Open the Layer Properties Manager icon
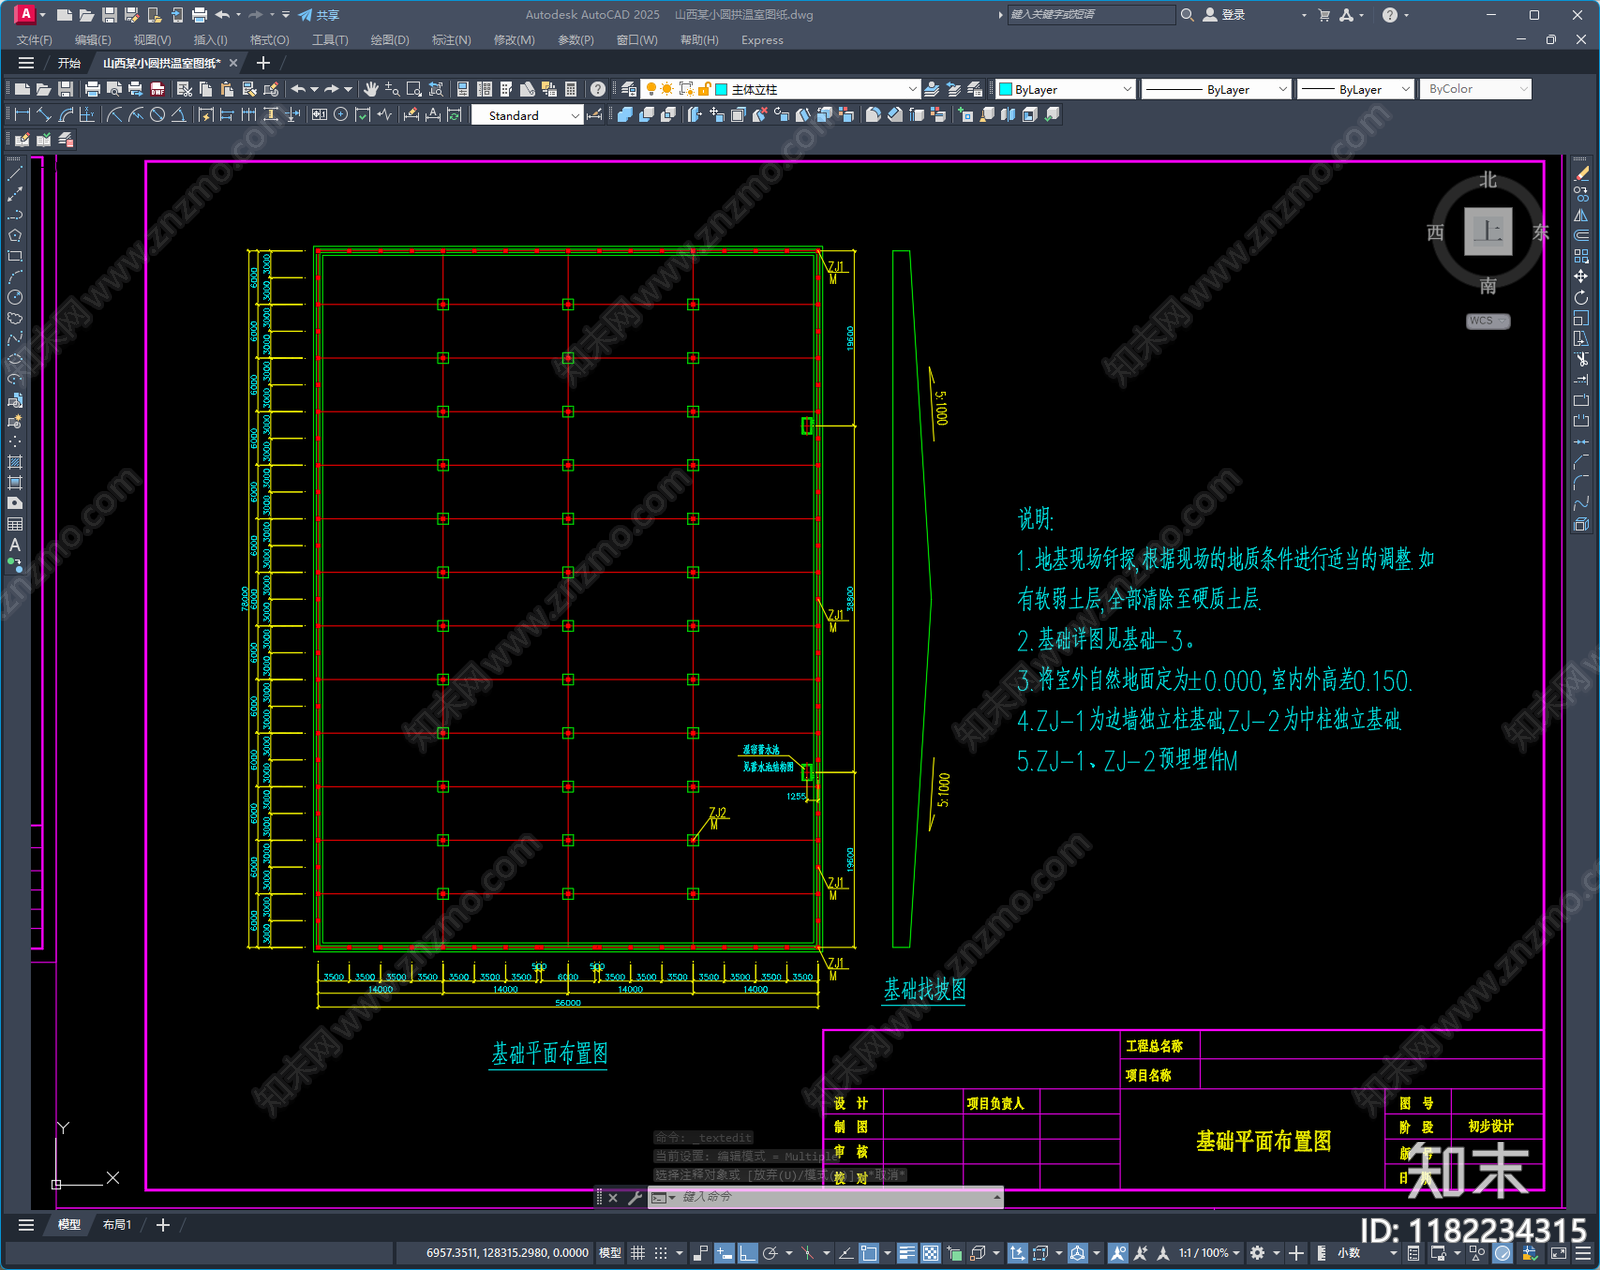 (x=629, y=89)
